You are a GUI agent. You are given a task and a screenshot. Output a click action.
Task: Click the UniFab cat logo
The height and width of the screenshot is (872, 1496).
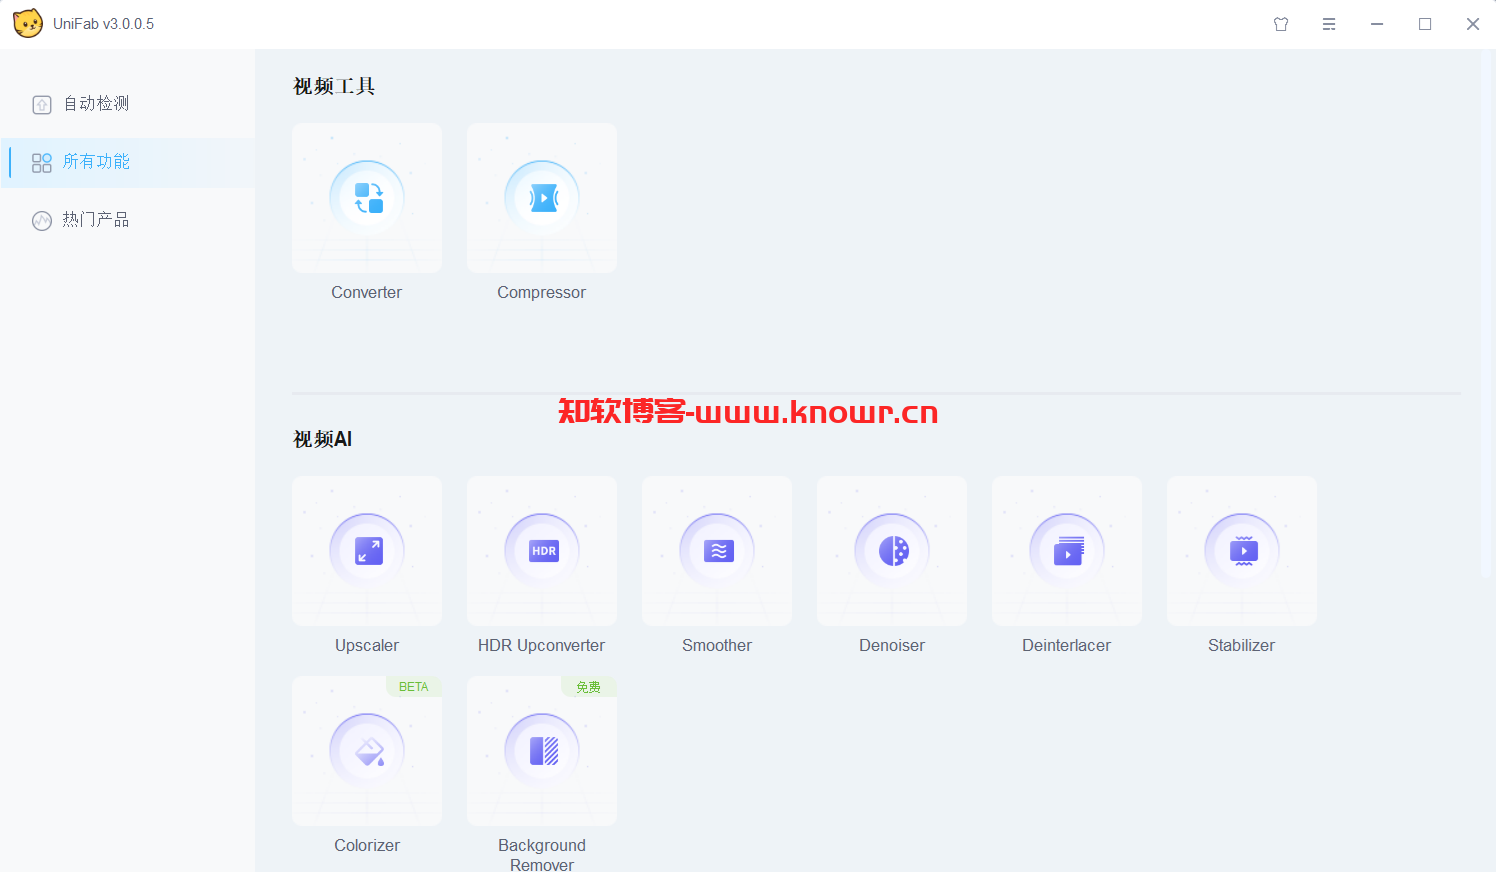click(x=28, y=23)
